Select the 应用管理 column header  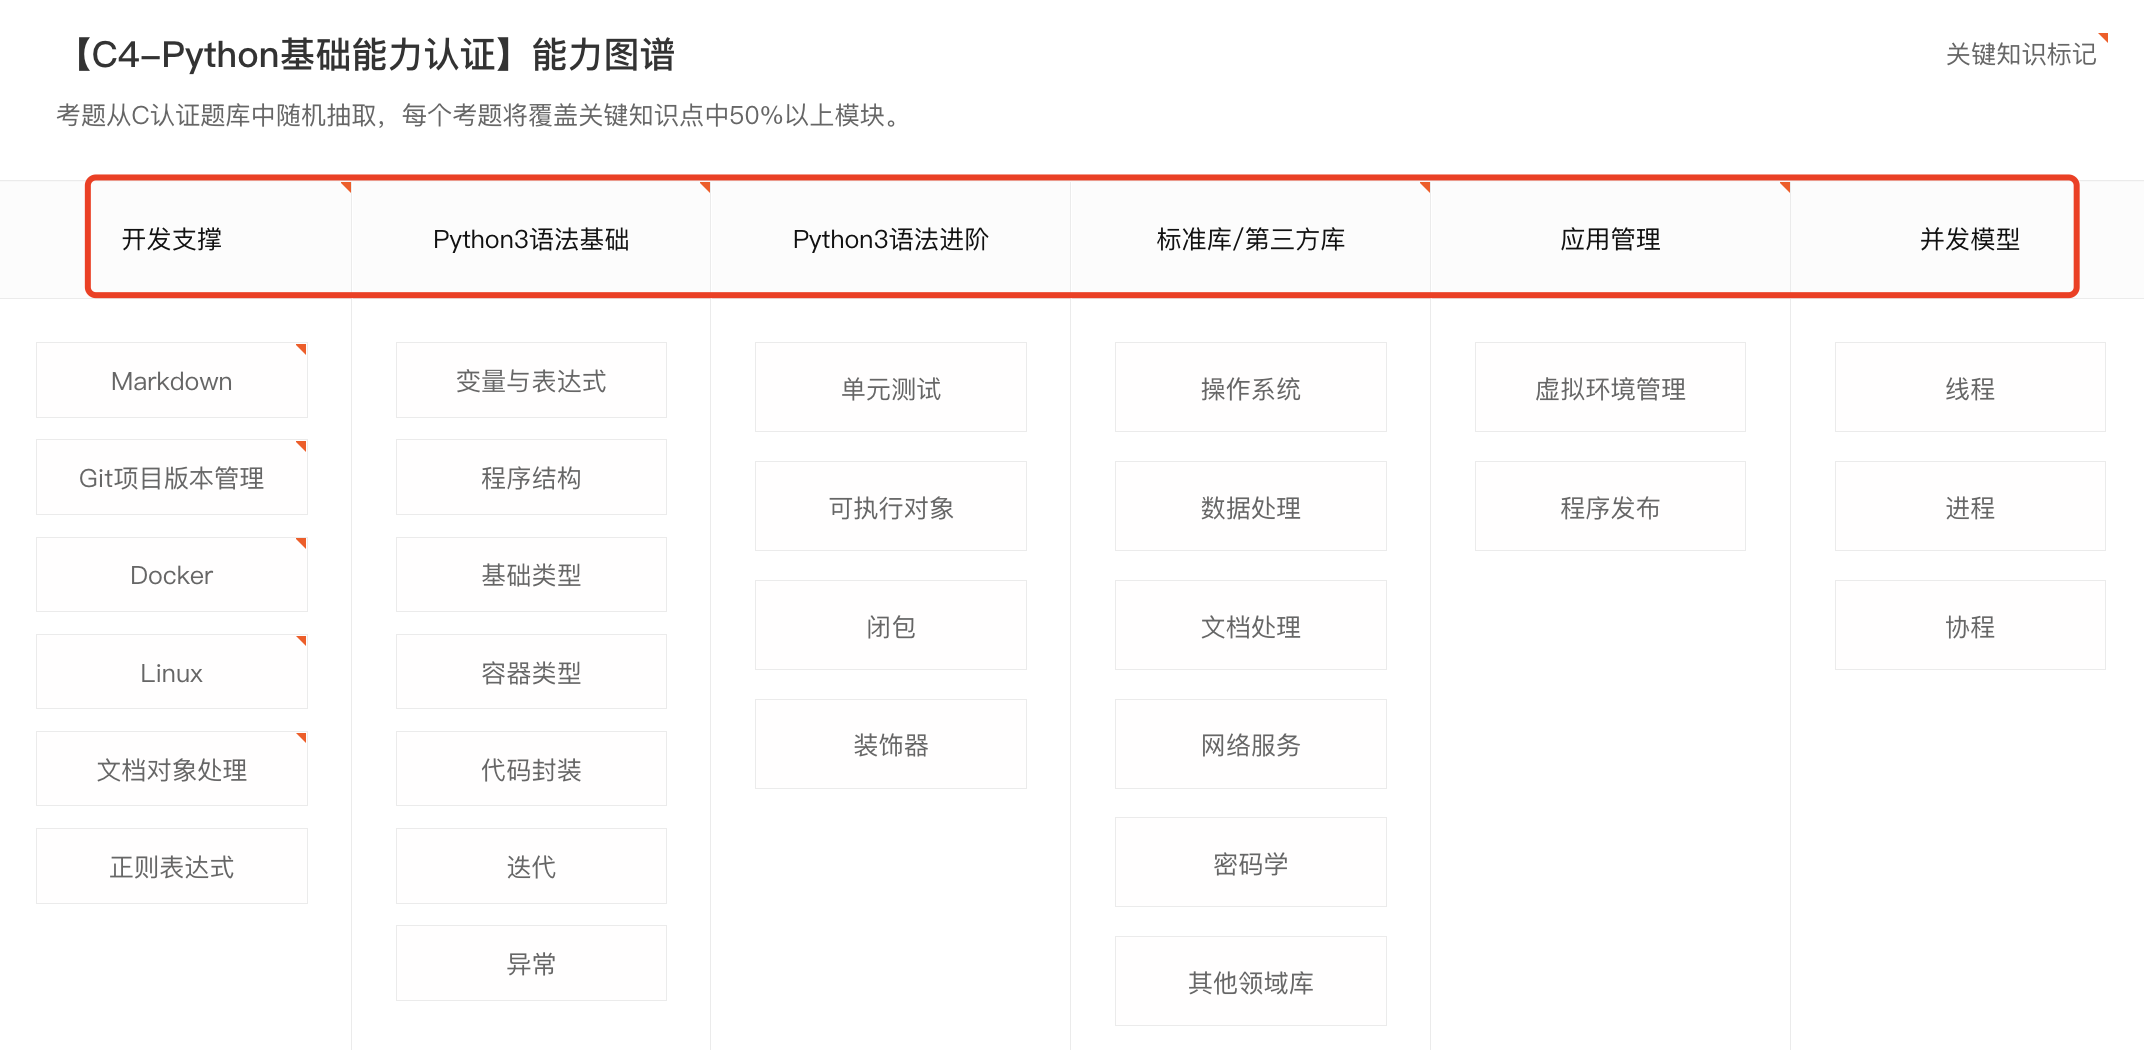coord(1611,239)
